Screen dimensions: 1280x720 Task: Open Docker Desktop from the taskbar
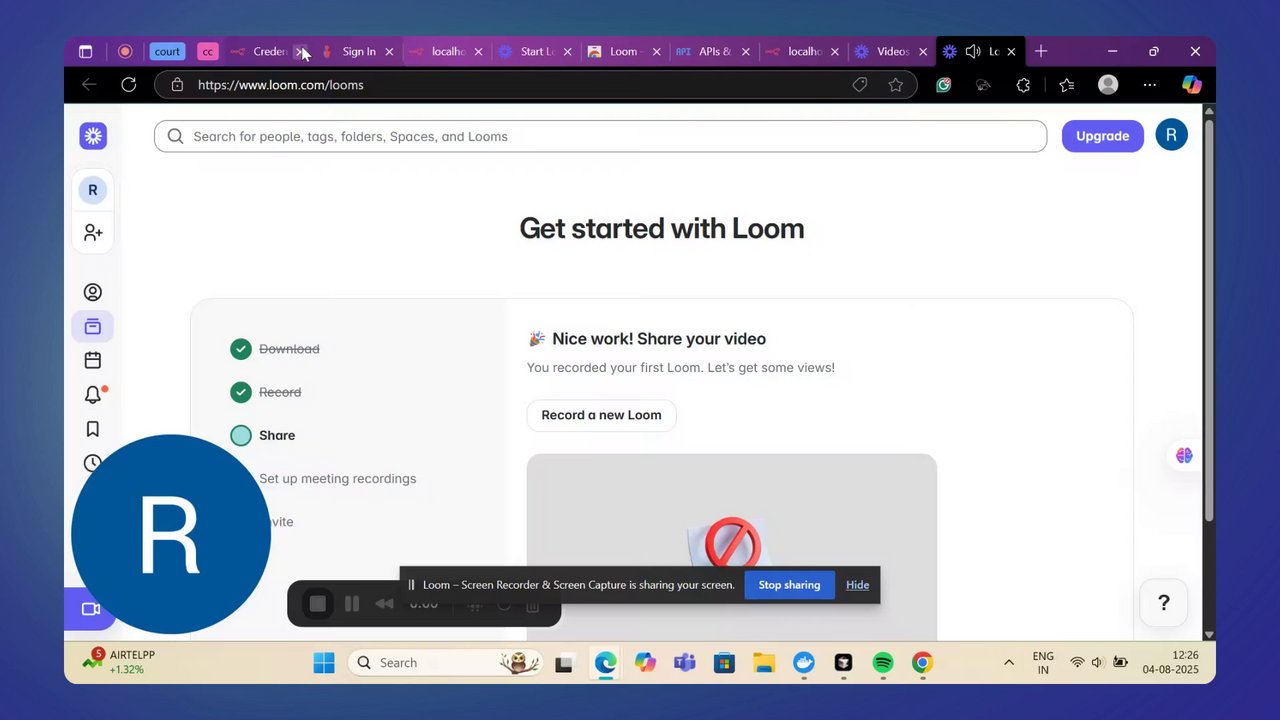(x=803, y=662)
